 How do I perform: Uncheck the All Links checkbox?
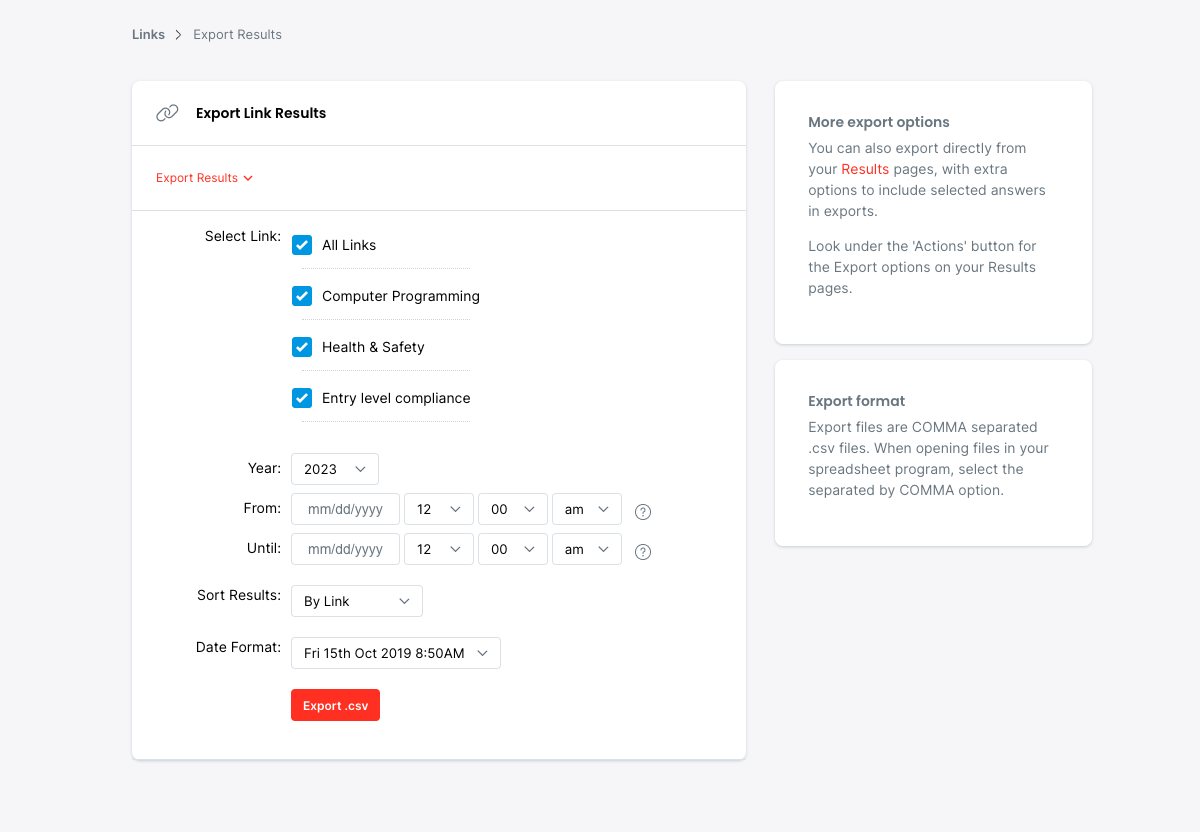302,245
